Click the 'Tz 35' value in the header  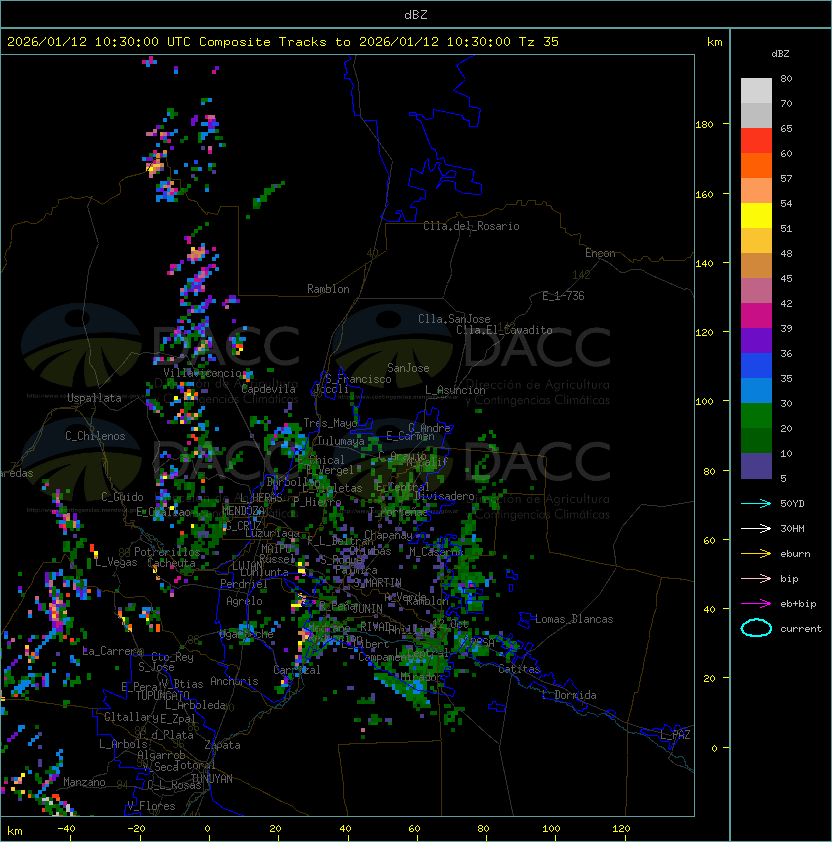pos(539,42)
